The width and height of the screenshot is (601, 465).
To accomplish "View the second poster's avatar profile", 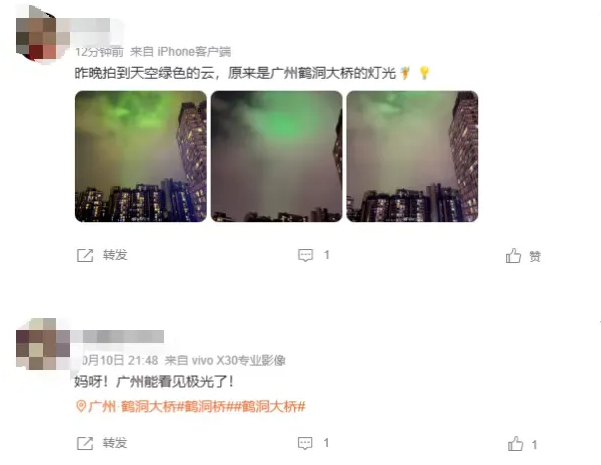I will [x=37, y=344].
